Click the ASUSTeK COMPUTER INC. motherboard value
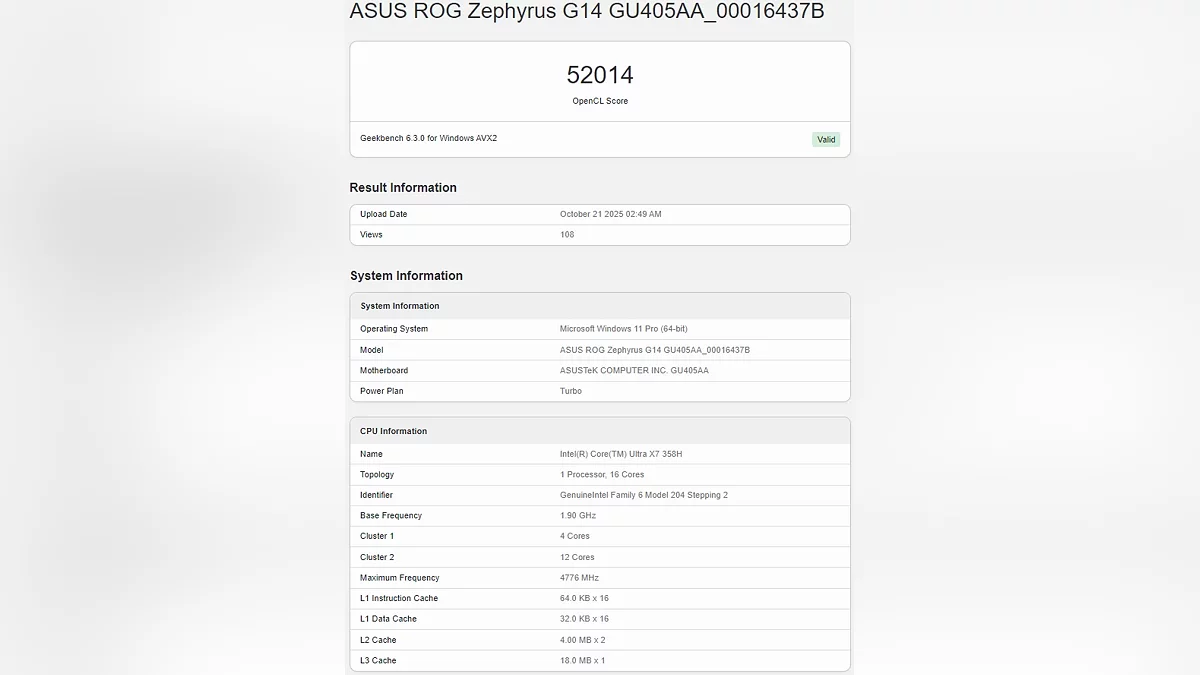The height and width of the screenshot is (675, 1200). [634, 371]
